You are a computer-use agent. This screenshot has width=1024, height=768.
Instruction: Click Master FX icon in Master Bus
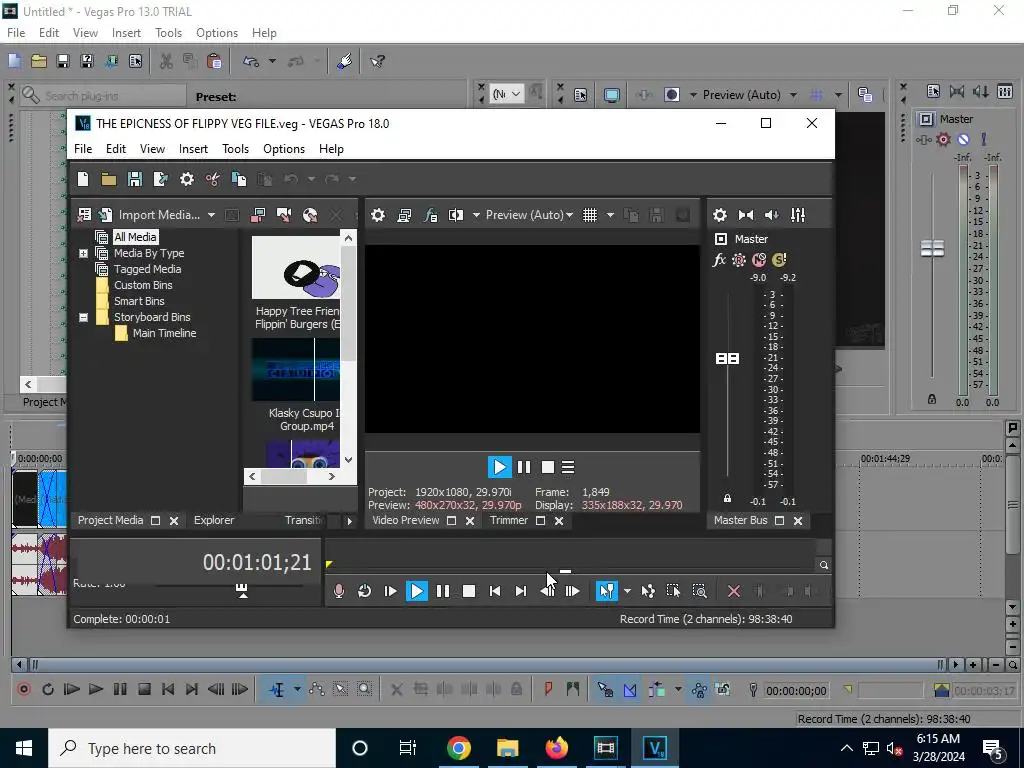coord(719,260)
